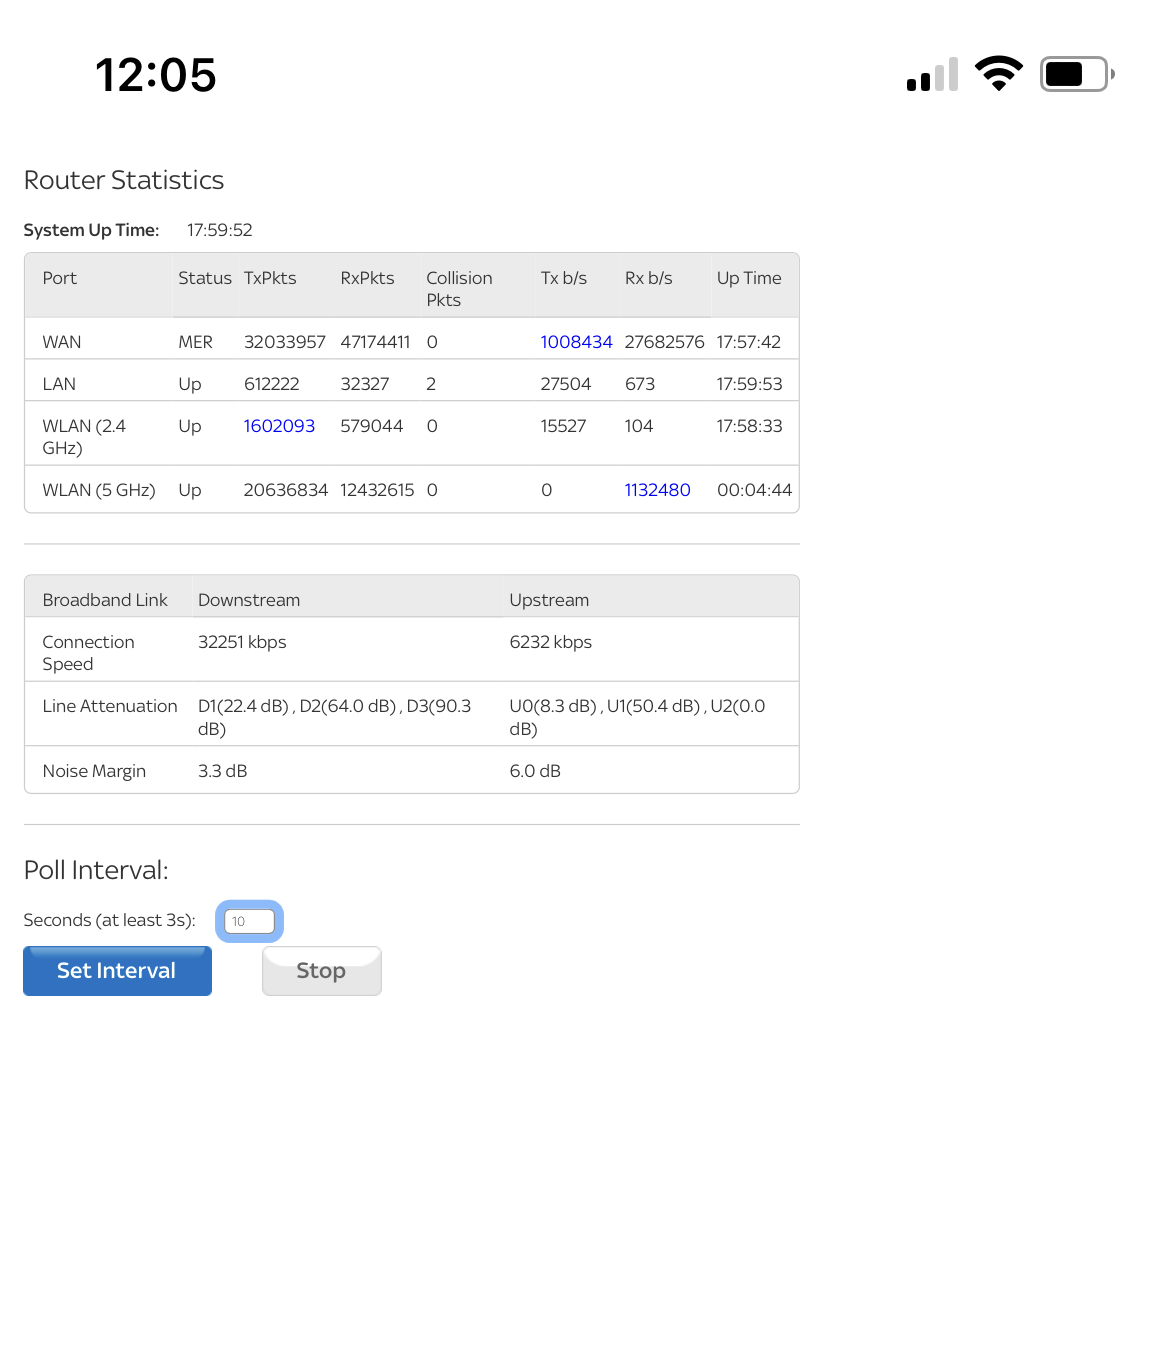
Task: Select the LAN port row label
Action: pyautogui.click(x=59, y=384)
